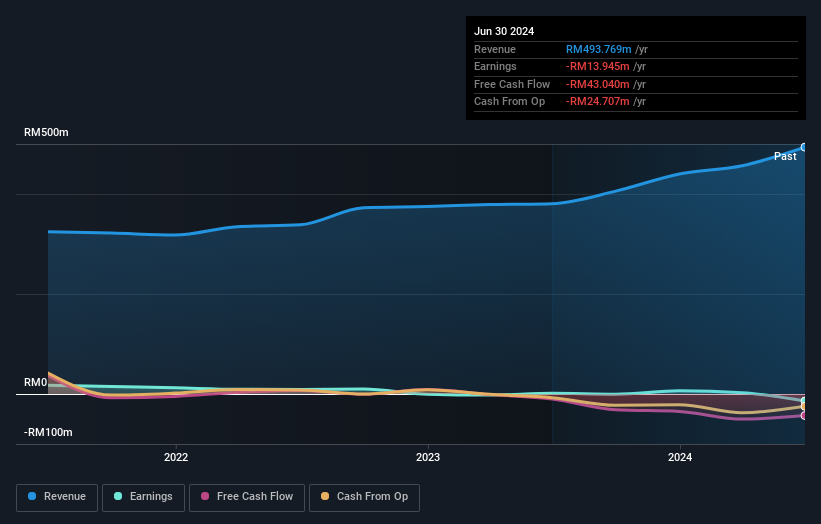Click the -RM43.040m free cash flow value

click(597, 84)
